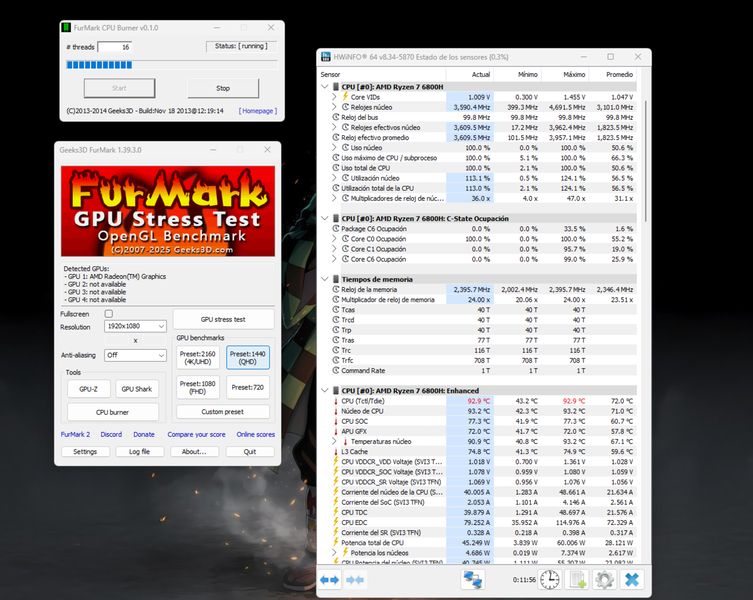Click the log file with plus icon
The width and height of the screenshot is (753, 600).
tap(577, 579)
